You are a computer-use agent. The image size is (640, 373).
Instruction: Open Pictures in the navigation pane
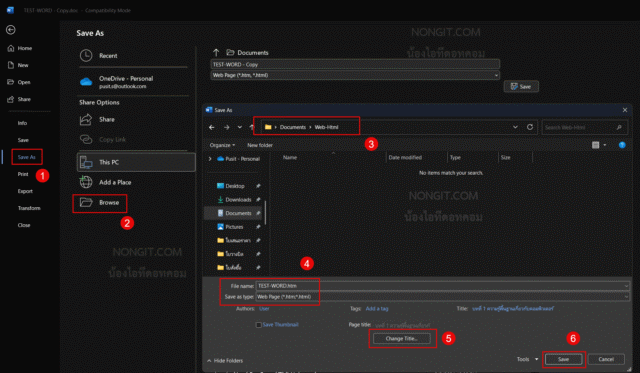point(230,227)
